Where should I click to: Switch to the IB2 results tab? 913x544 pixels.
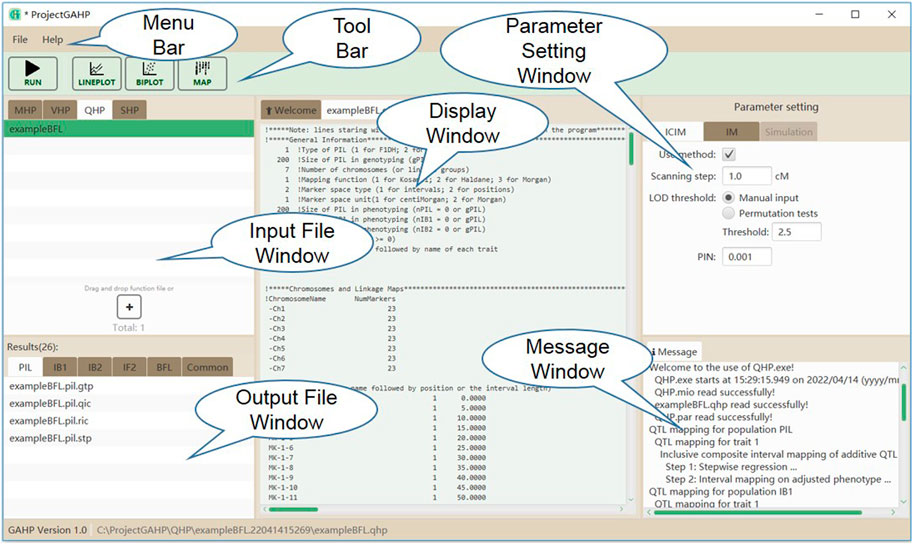tap(95, 368)
